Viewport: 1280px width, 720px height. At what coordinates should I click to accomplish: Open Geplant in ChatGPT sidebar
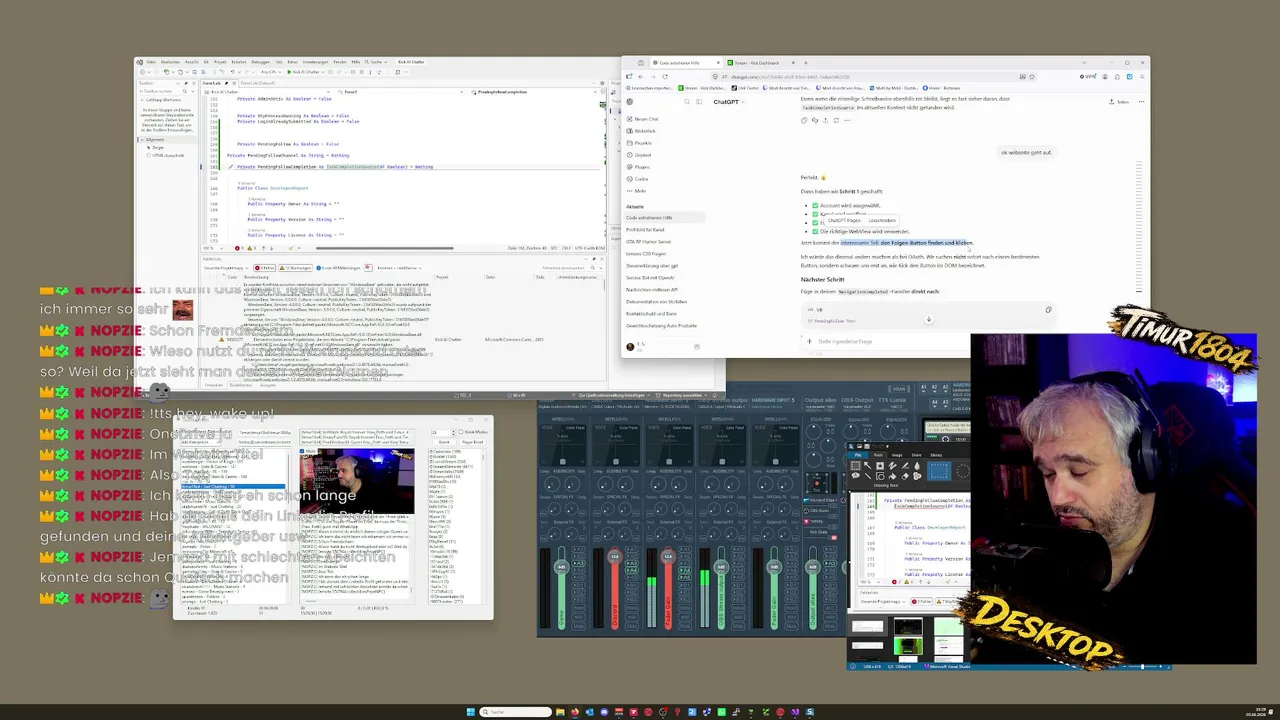pyautogui.click(x=641, y=155)
